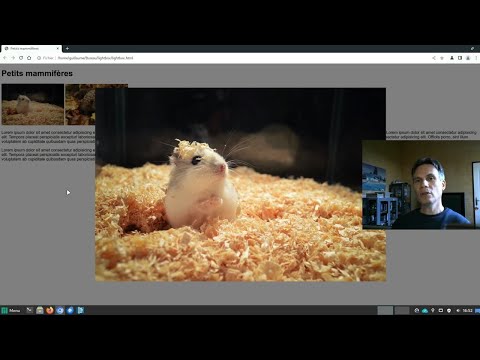Launch Firefox from the taskbar
The width and height of the screenshot is (480, 360).
pyautogui.click(x=50, y=311)
